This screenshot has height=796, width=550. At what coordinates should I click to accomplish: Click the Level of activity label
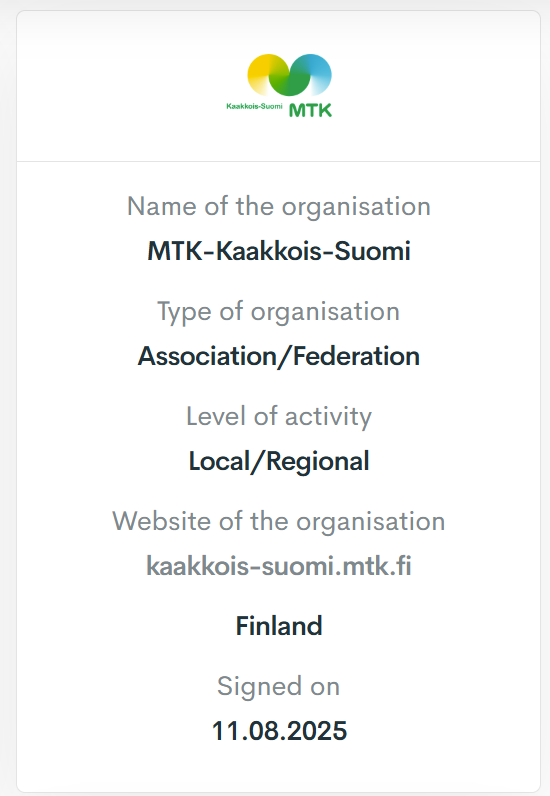click(x=279, y=417)
